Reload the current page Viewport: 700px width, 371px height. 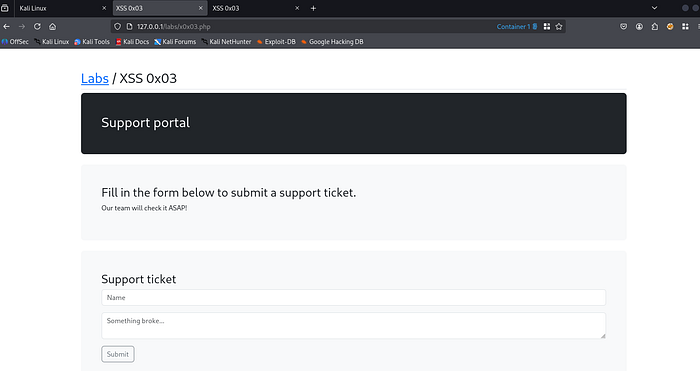pyautogui.click(x=37, y=27)
